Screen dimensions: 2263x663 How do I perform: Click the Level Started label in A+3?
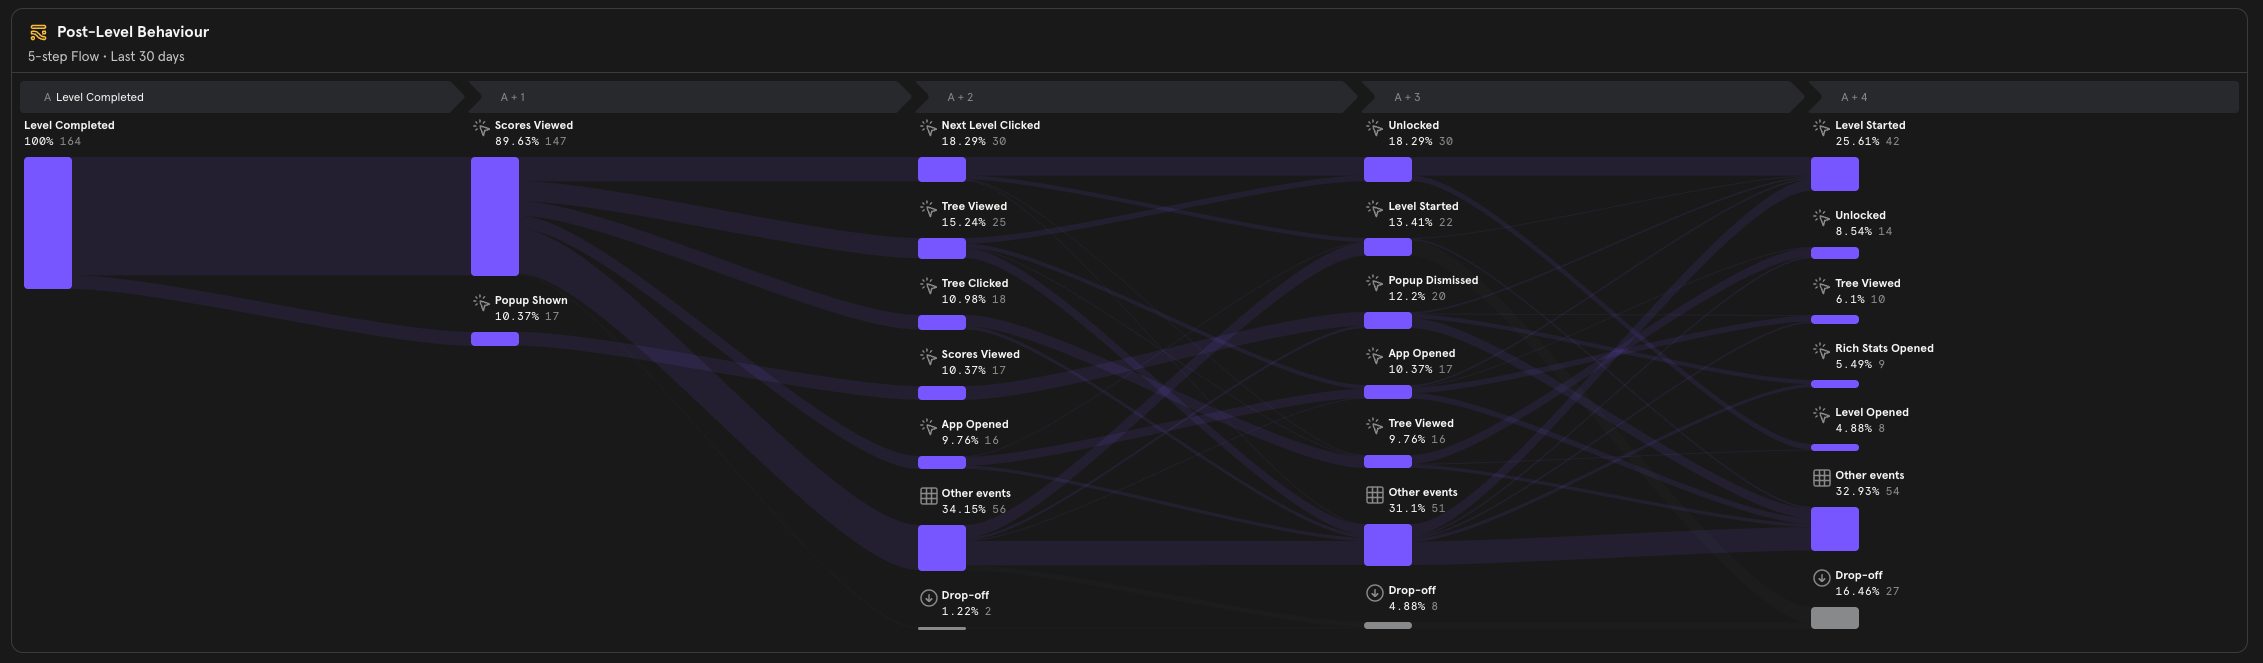pos(1423,206)
